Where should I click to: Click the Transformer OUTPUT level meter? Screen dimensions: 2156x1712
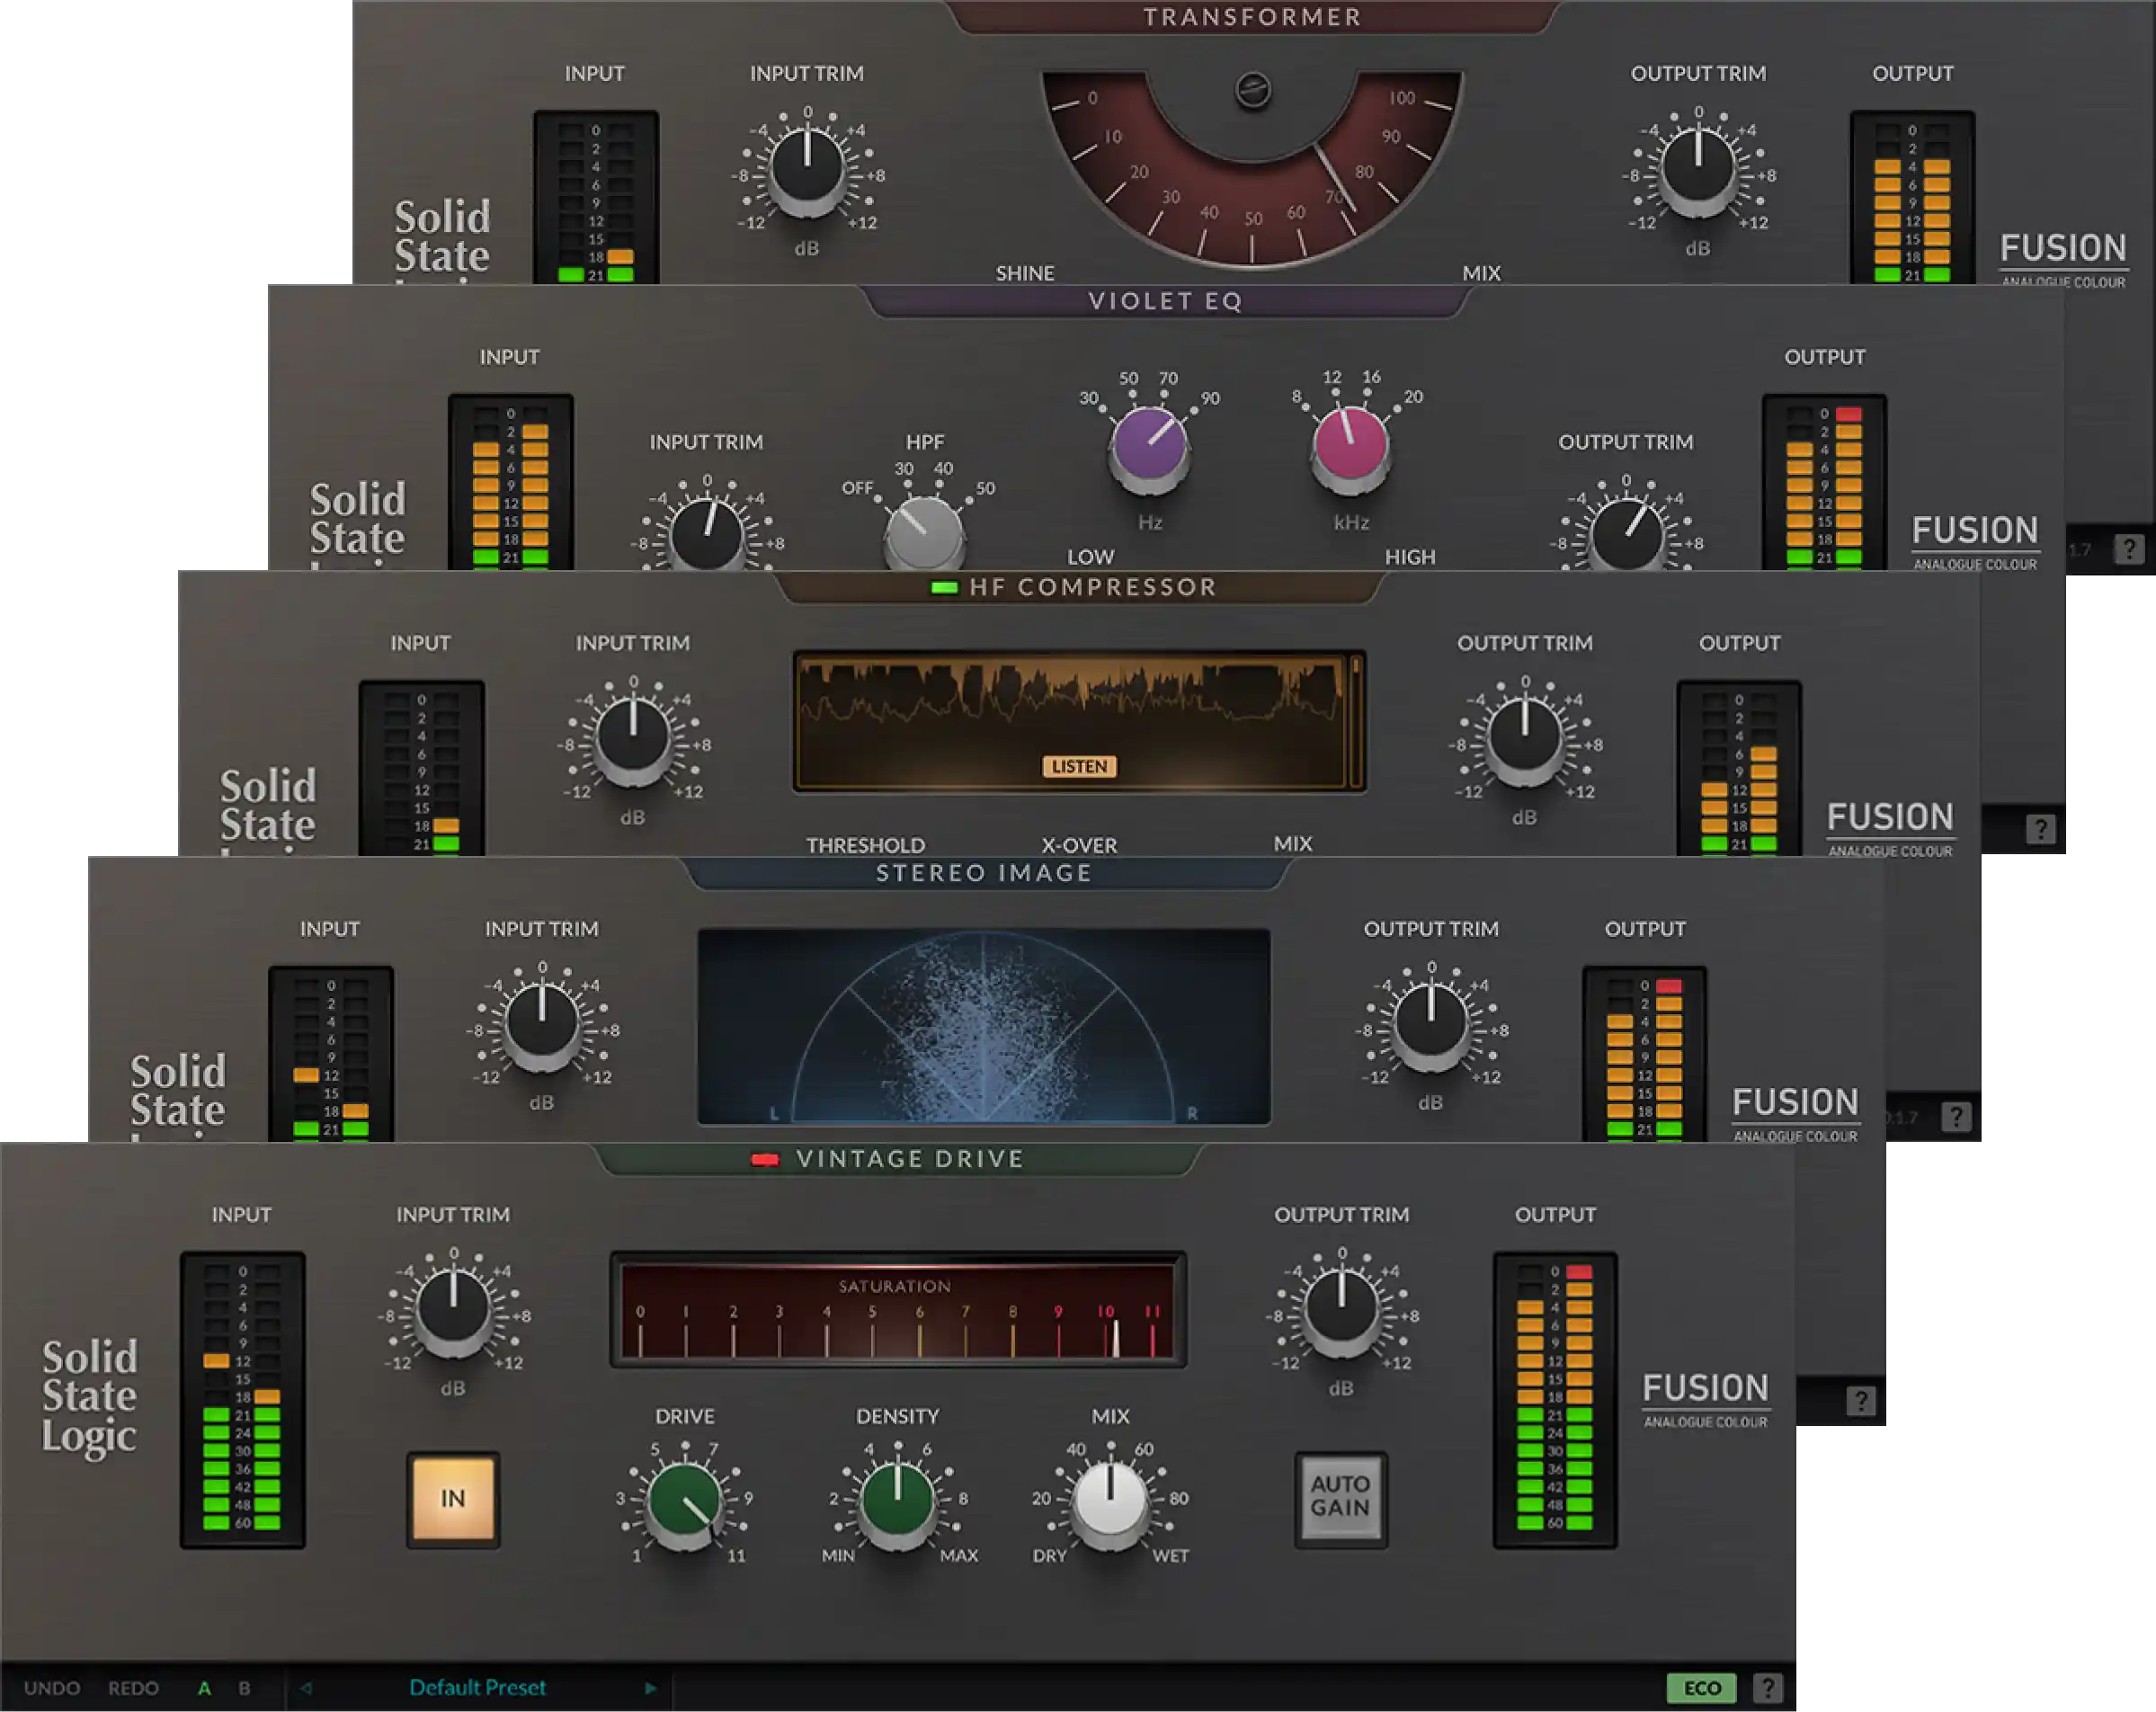click(x=1912, y=197)
